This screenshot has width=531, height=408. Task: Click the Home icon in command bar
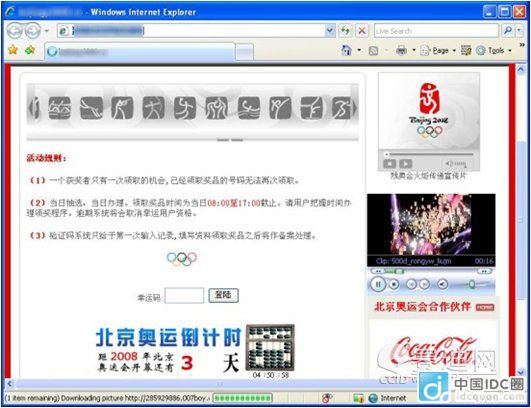(346, 51)
